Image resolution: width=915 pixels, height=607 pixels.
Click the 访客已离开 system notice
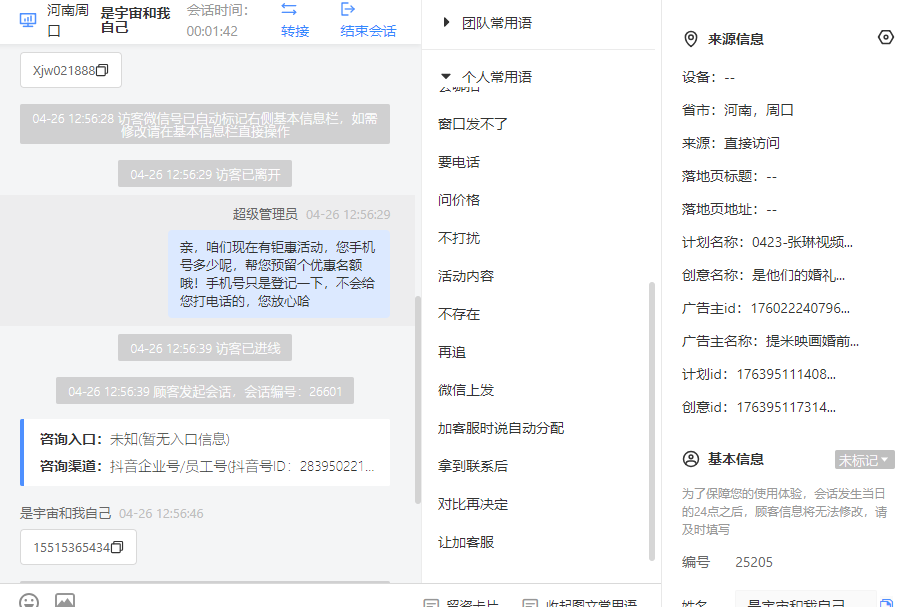point(205,174)
